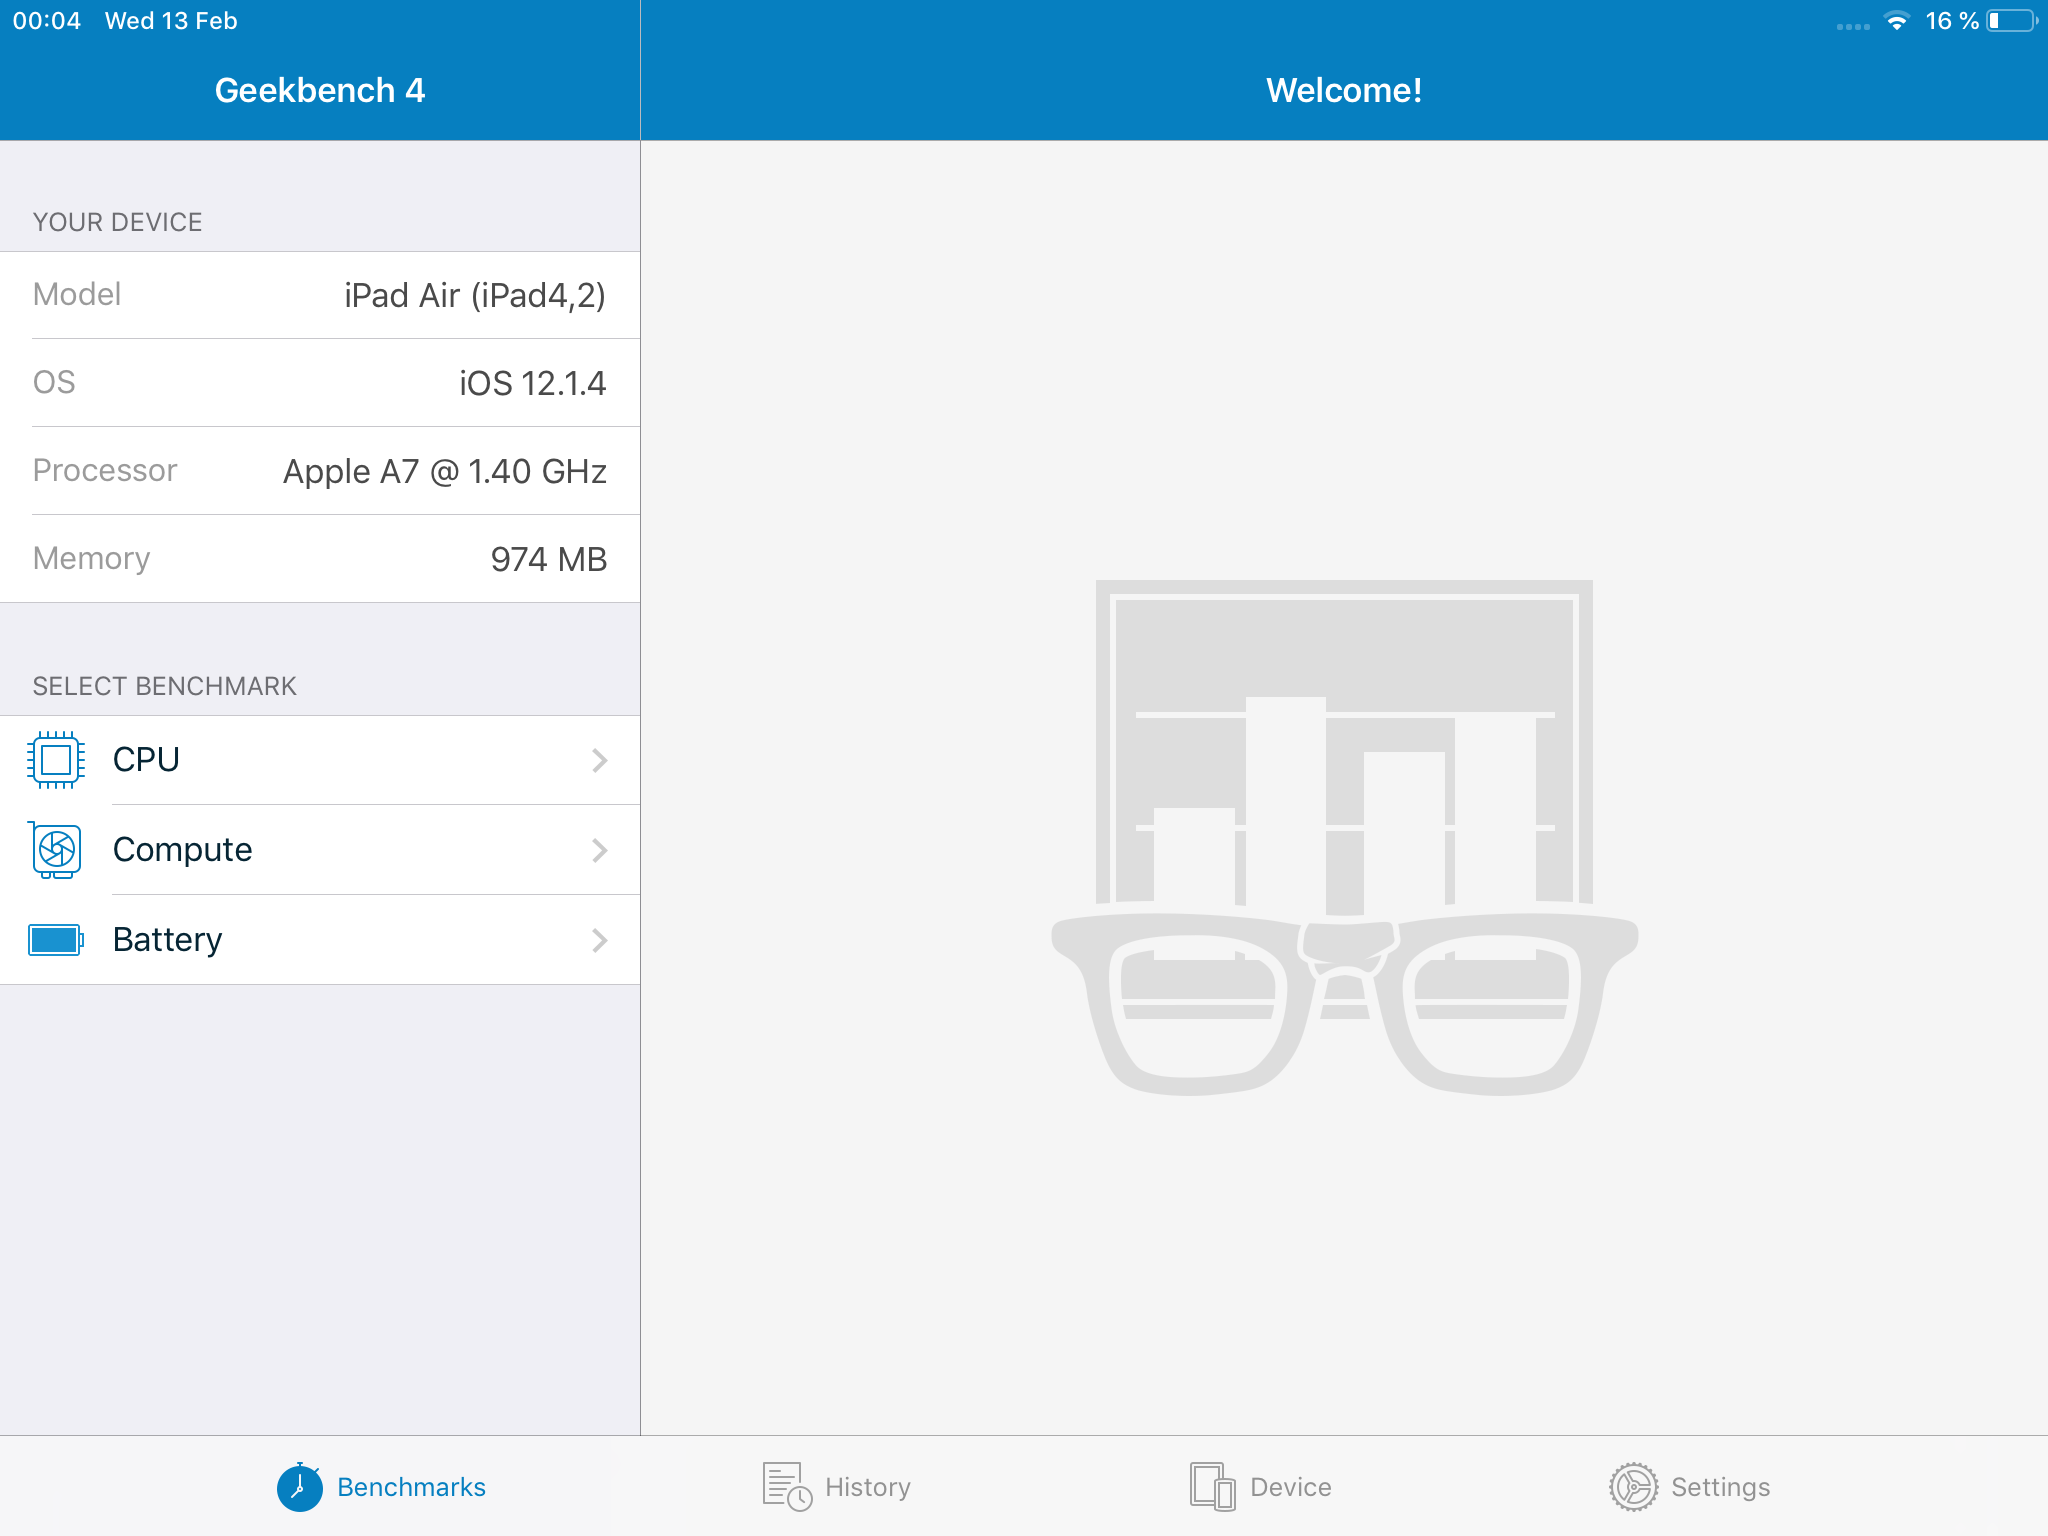Select the Compute benchmark row

(x=320, y=850)
